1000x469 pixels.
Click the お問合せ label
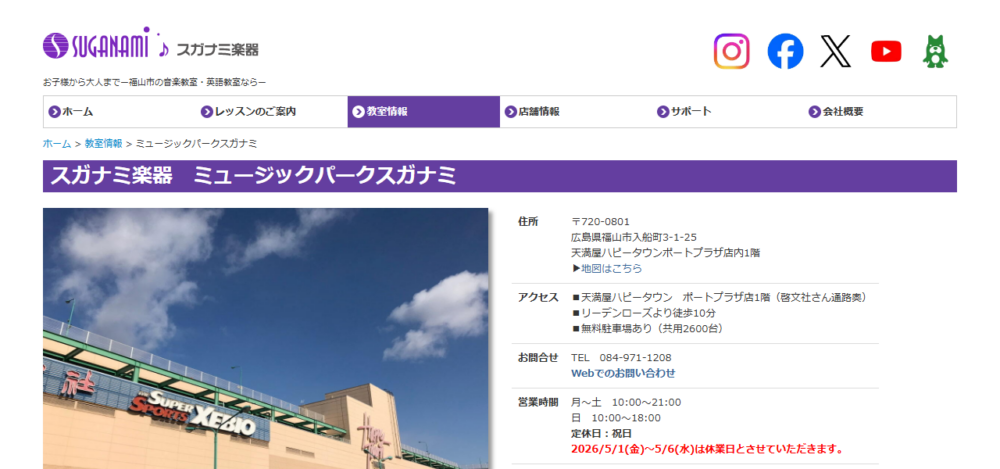pos(538,358)
